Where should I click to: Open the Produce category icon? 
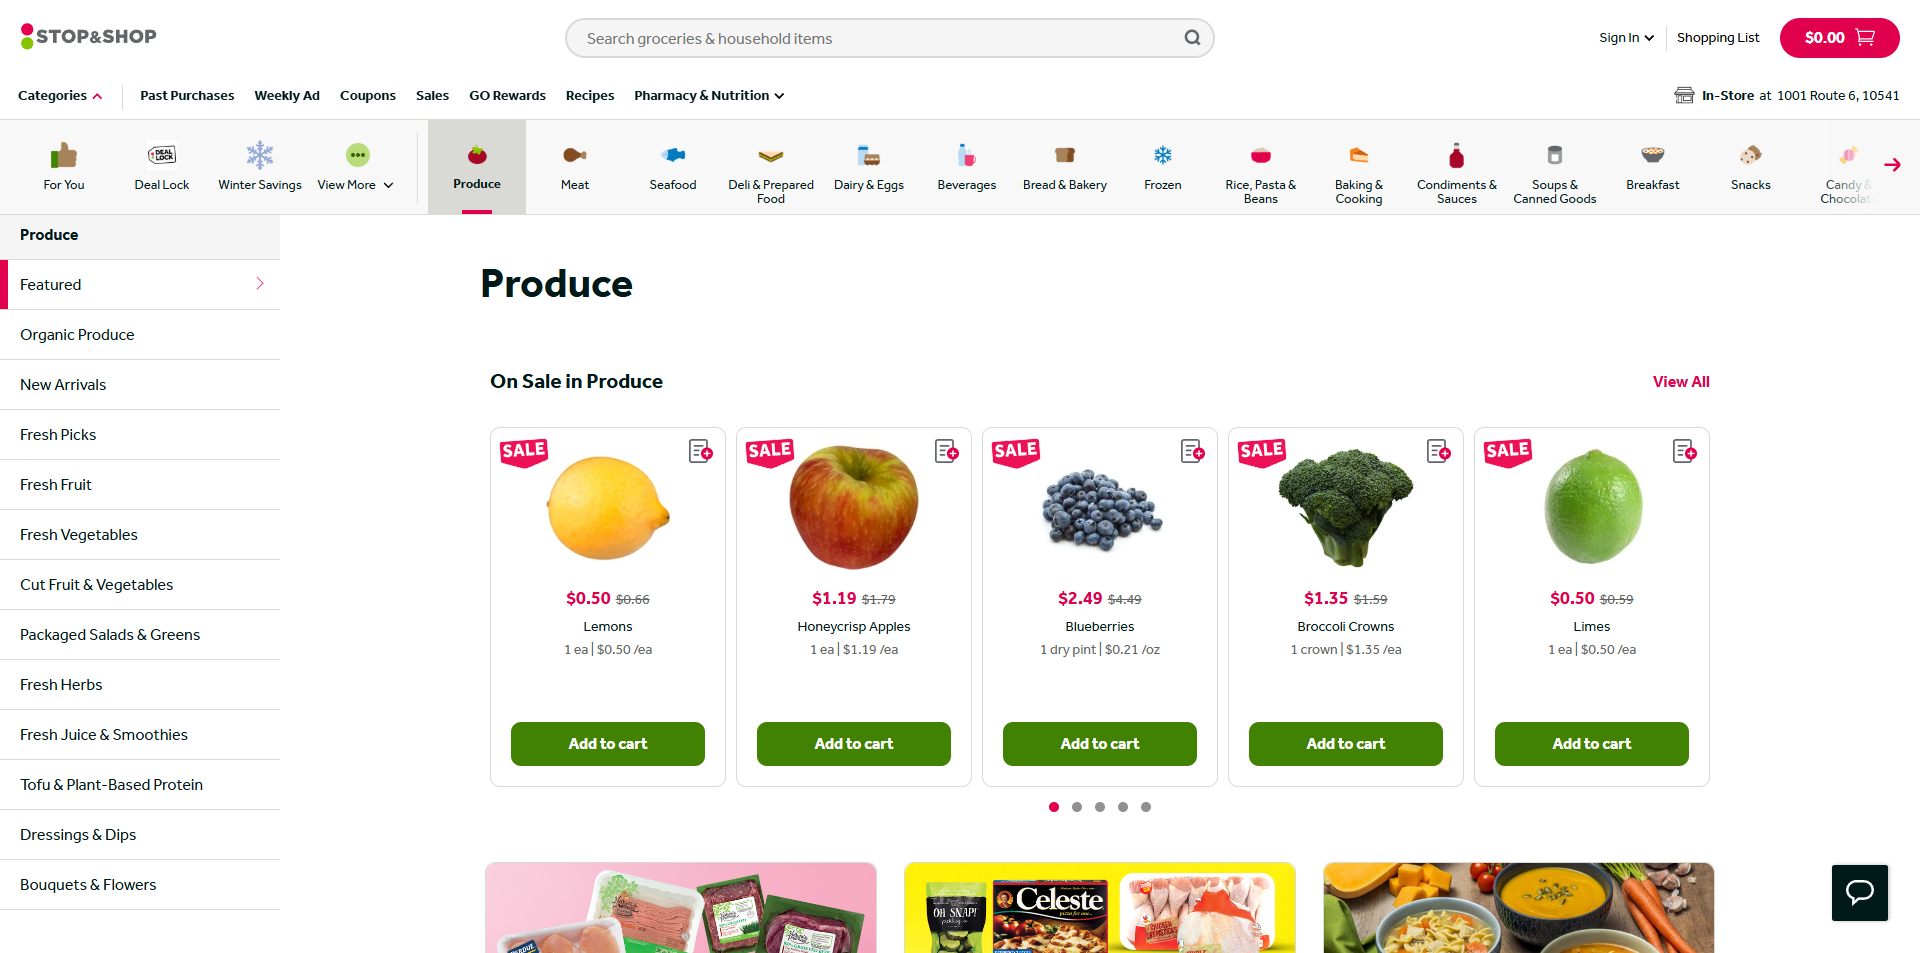pos(477,155)
